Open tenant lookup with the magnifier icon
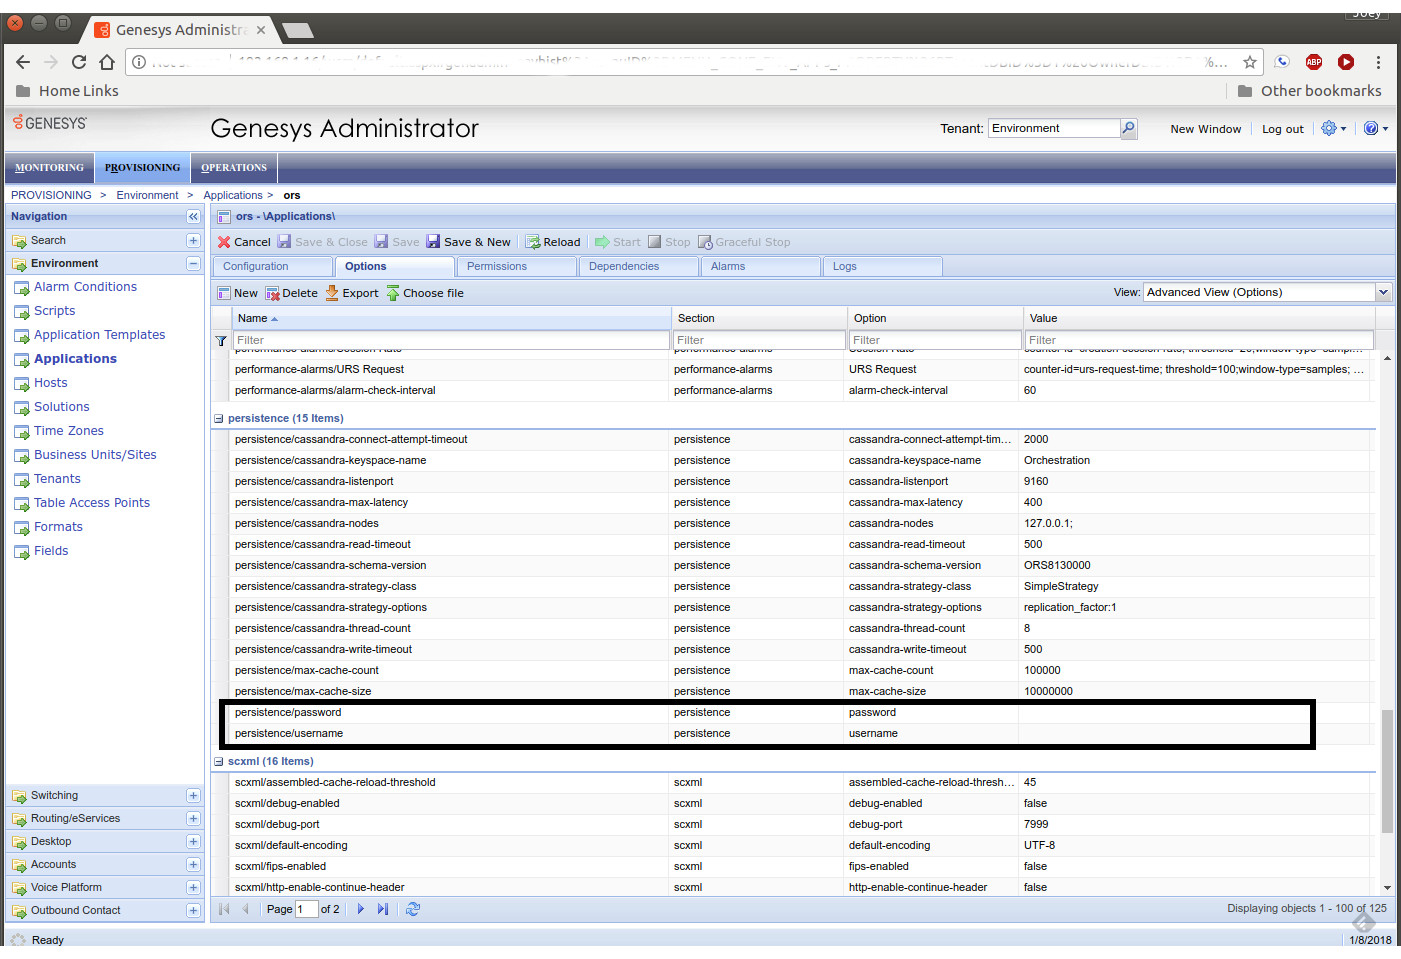1401x959 pixels. 1128,128
